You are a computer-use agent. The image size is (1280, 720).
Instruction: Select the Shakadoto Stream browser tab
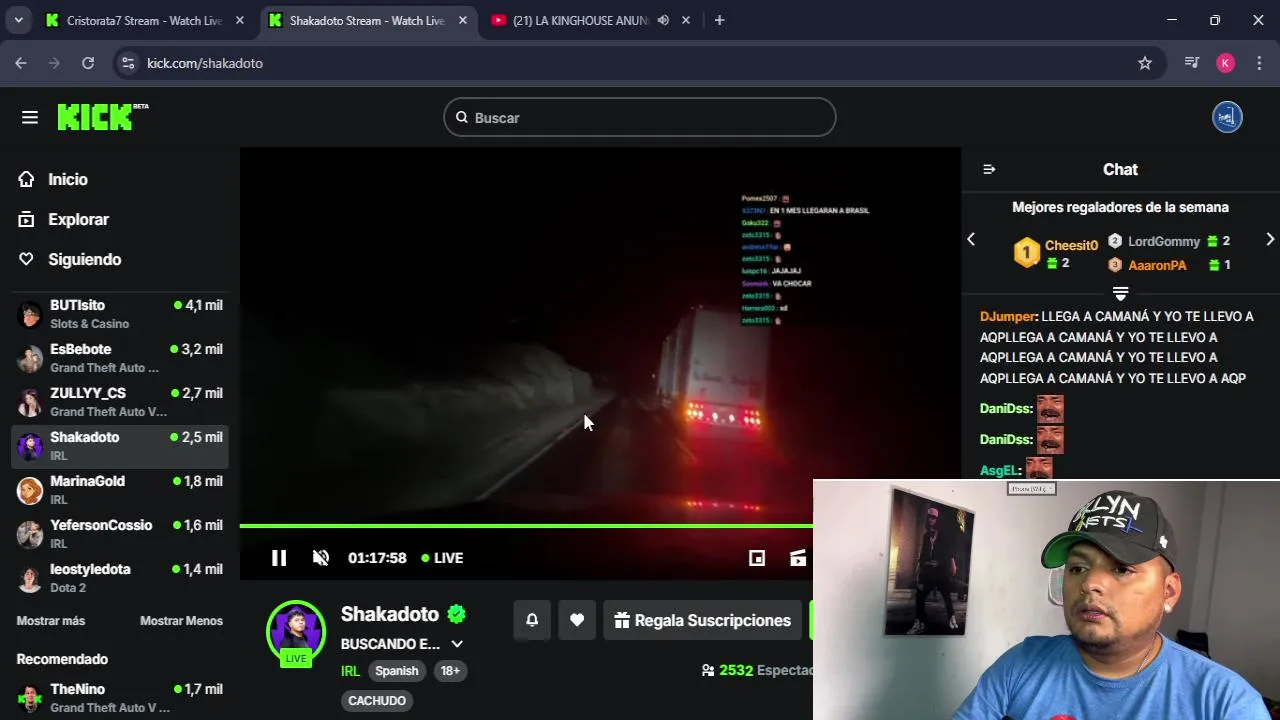(367, 20)
